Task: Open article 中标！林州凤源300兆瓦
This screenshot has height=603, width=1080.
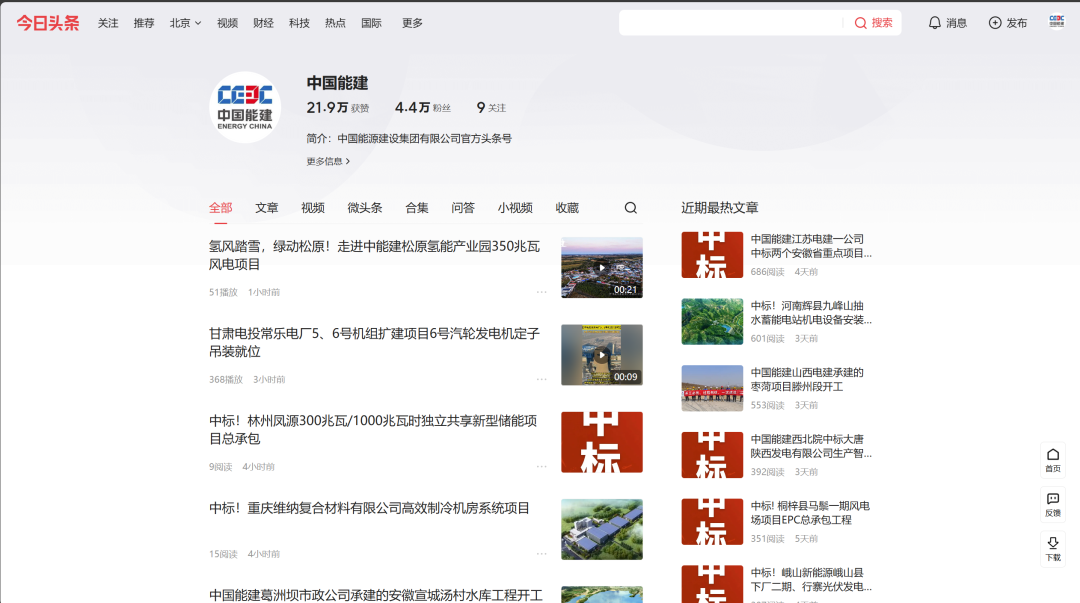Action: coord(373,429)
